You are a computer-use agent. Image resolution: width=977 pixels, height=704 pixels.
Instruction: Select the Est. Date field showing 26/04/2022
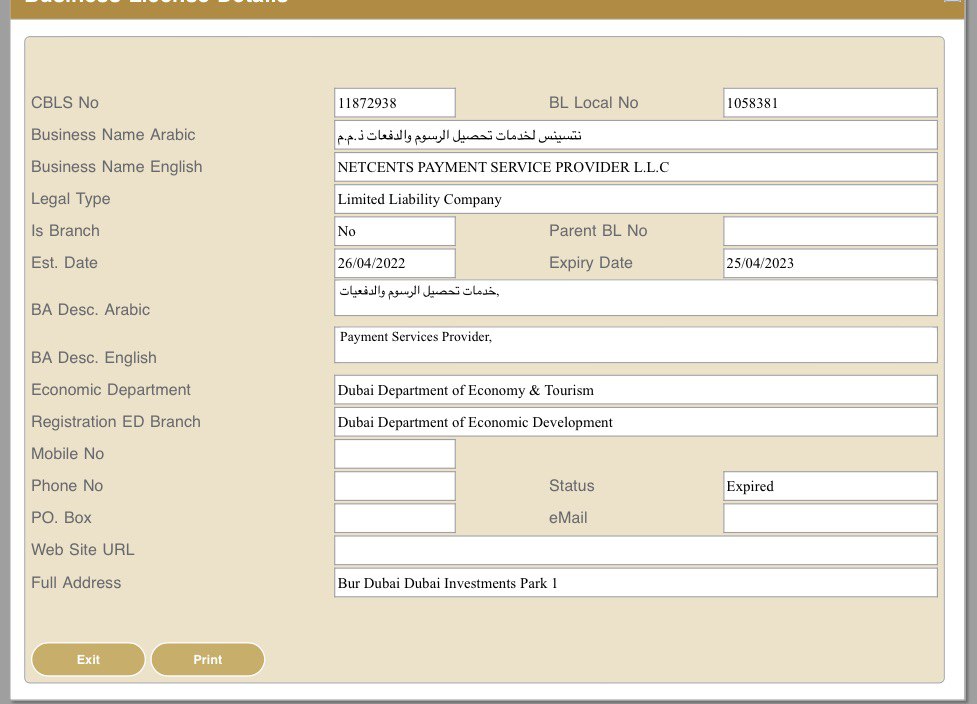coord(394,263)
